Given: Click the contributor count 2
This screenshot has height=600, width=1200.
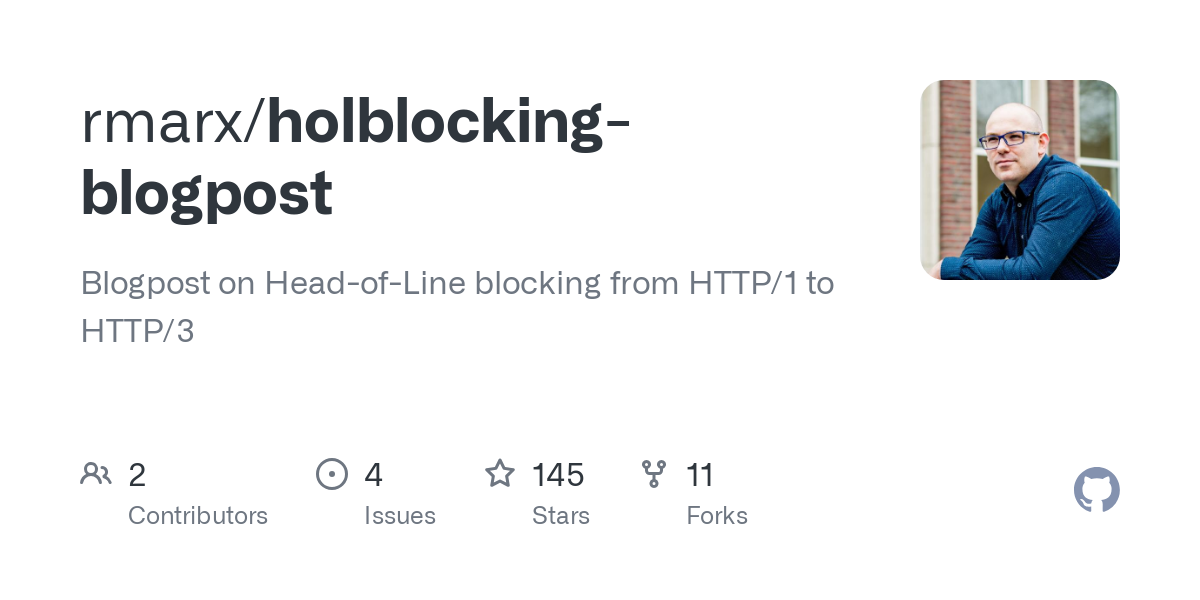Looking at the screenshot, I should (137, 475).
